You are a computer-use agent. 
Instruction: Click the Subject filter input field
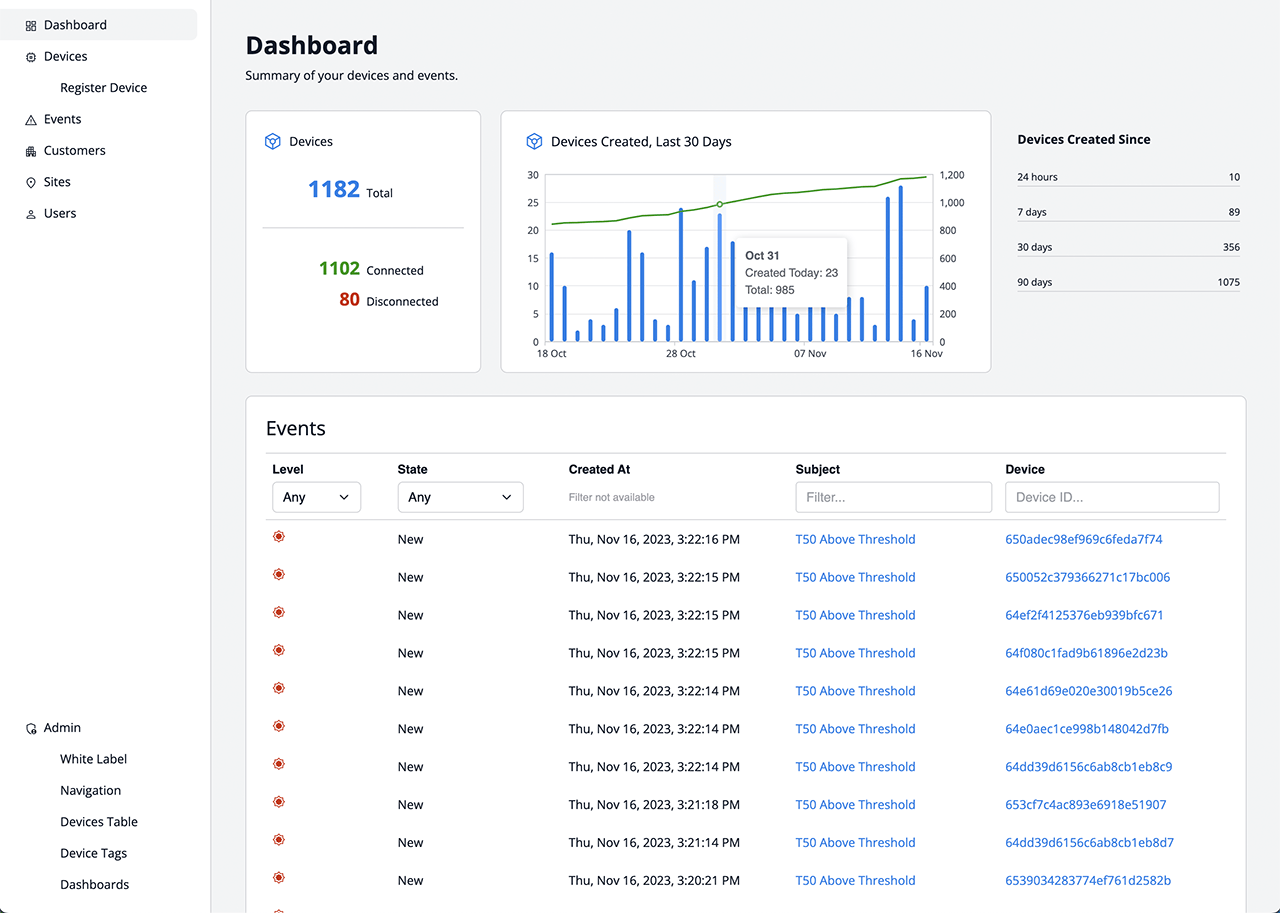[x=893, y=497]
